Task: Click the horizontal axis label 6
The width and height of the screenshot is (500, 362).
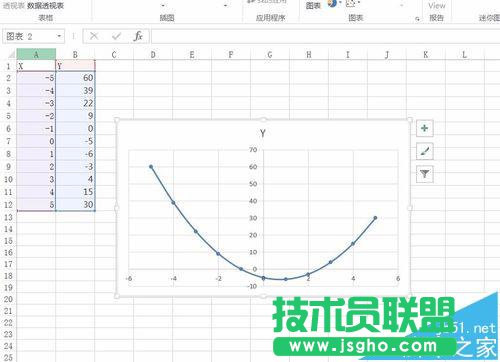Action: click(x=398, y=278)
